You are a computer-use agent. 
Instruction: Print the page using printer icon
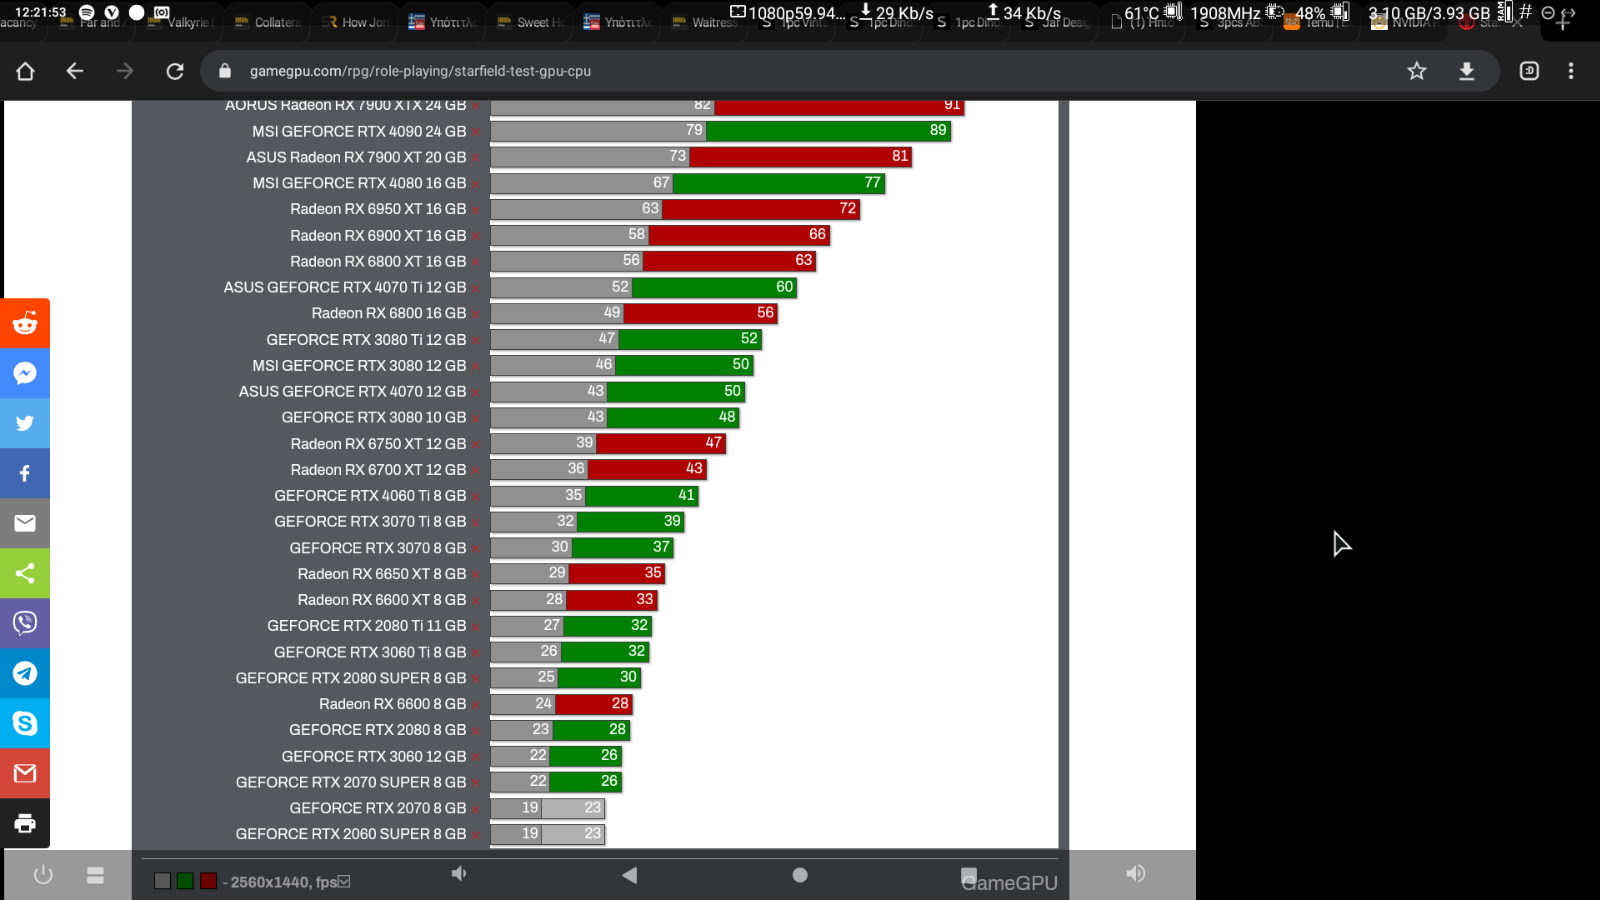25,823
